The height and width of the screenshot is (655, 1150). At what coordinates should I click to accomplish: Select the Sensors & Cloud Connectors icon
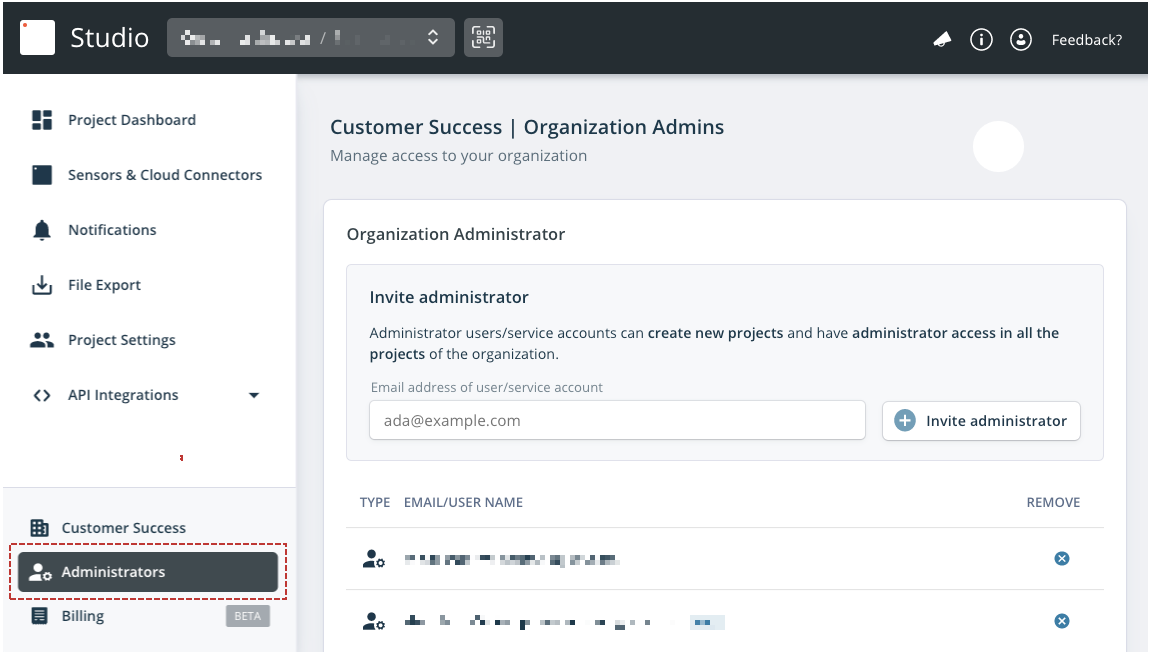coord(42,174)
